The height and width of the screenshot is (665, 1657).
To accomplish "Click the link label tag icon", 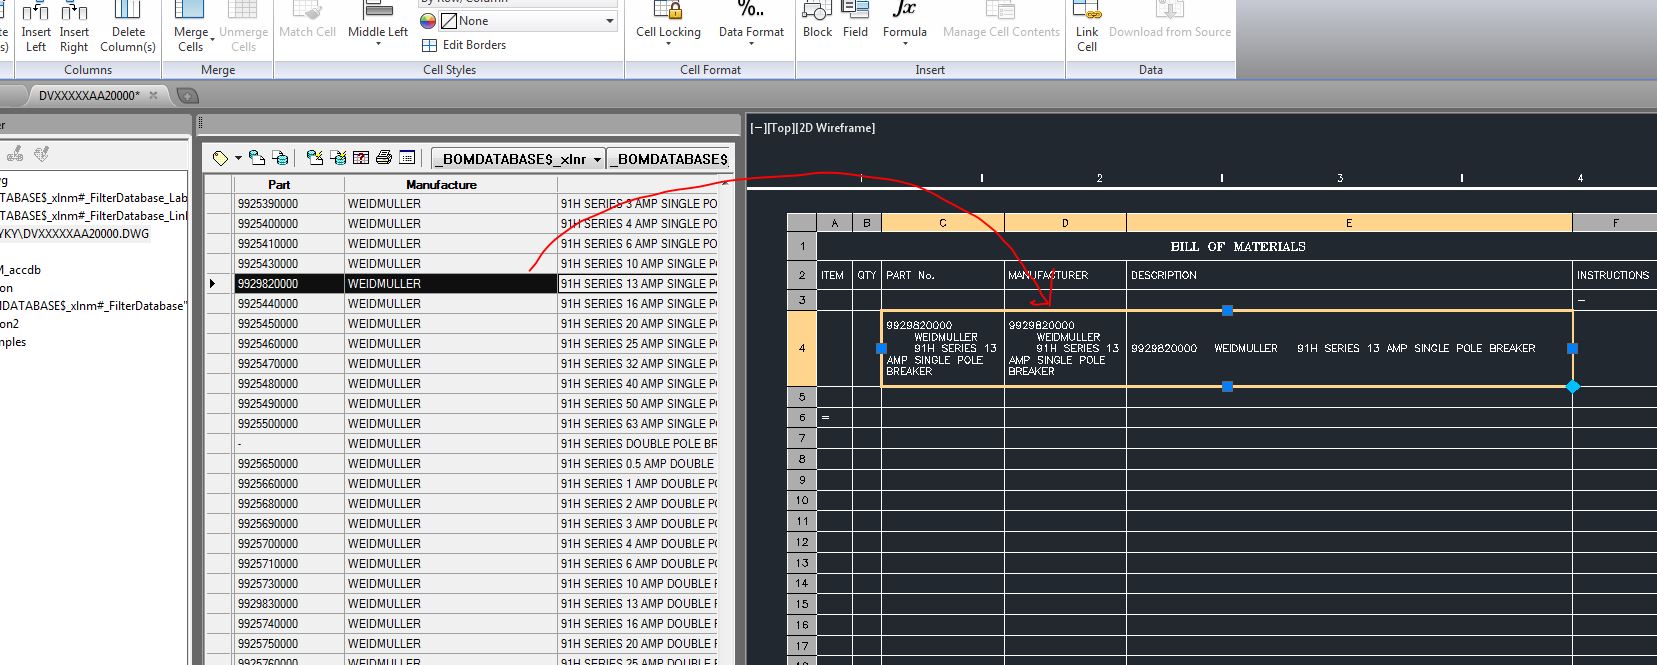I will click(x=220, y=158).
